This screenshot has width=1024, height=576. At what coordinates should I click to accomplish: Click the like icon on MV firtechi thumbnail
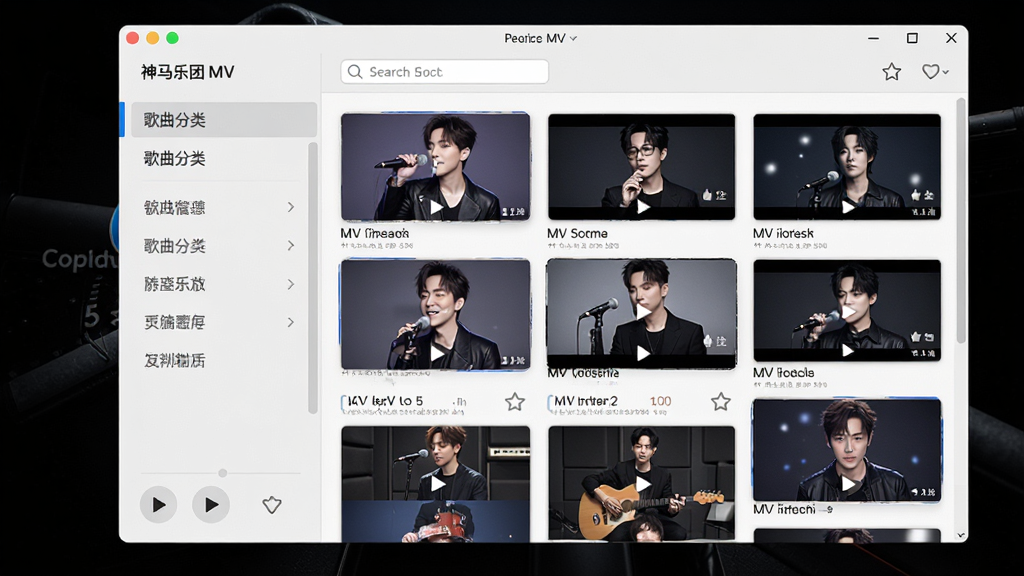pos(915,492)
